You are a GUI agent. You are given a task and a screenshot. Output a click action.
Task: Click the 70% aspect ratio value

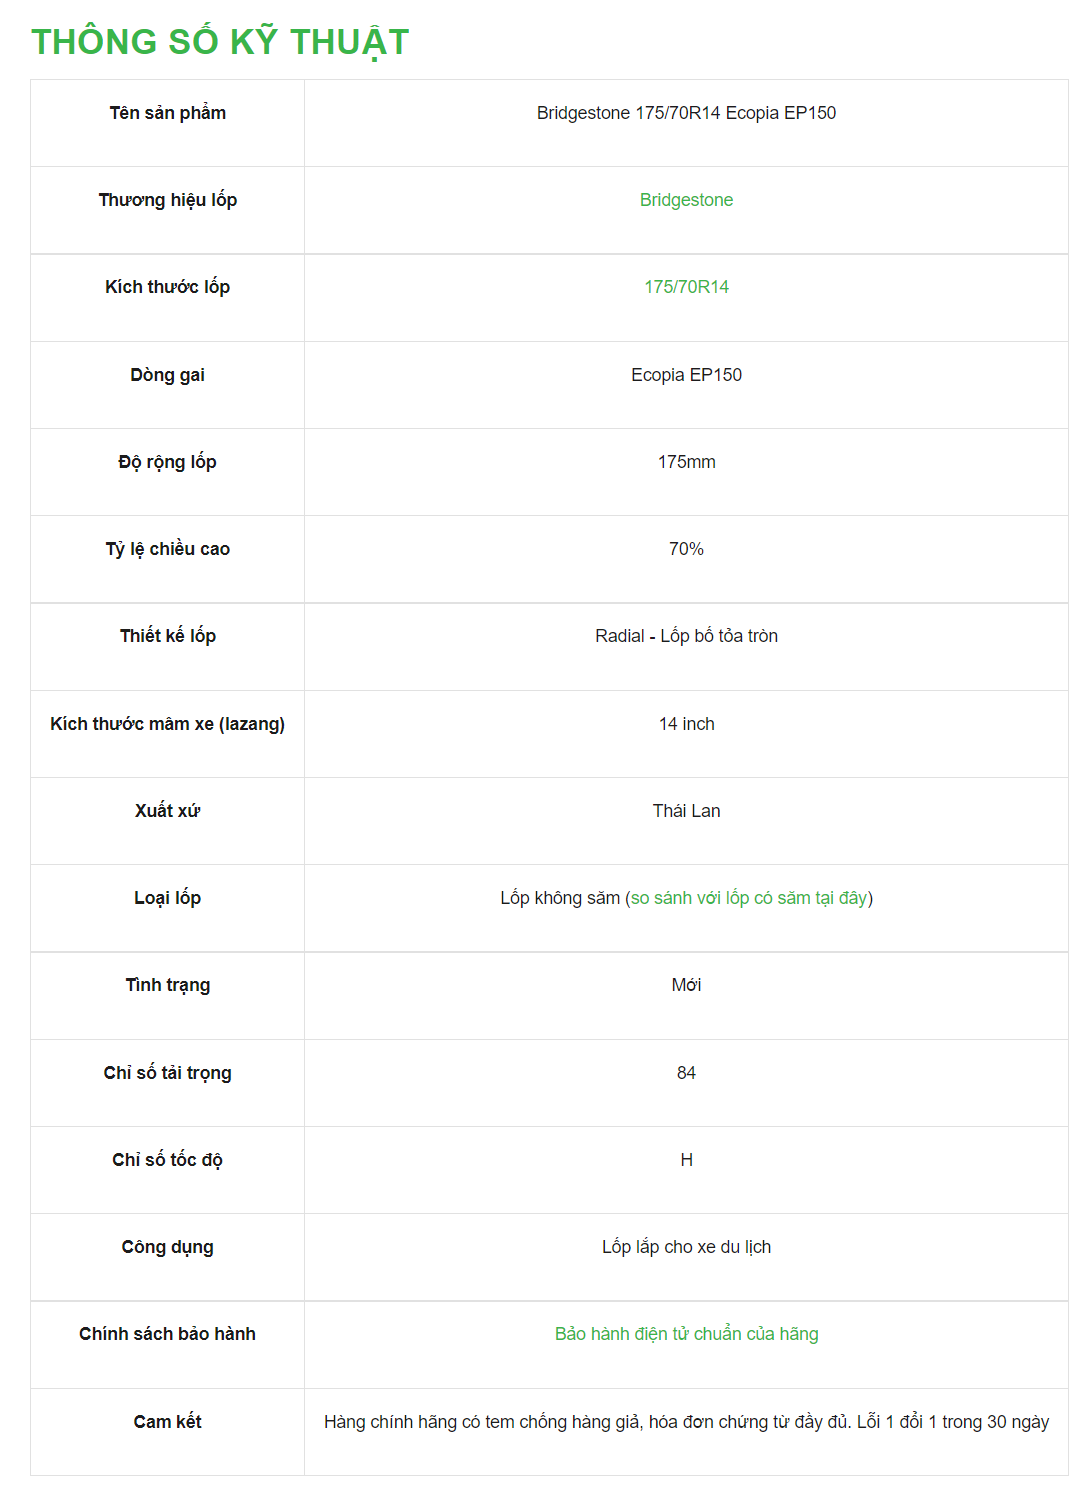686,549
